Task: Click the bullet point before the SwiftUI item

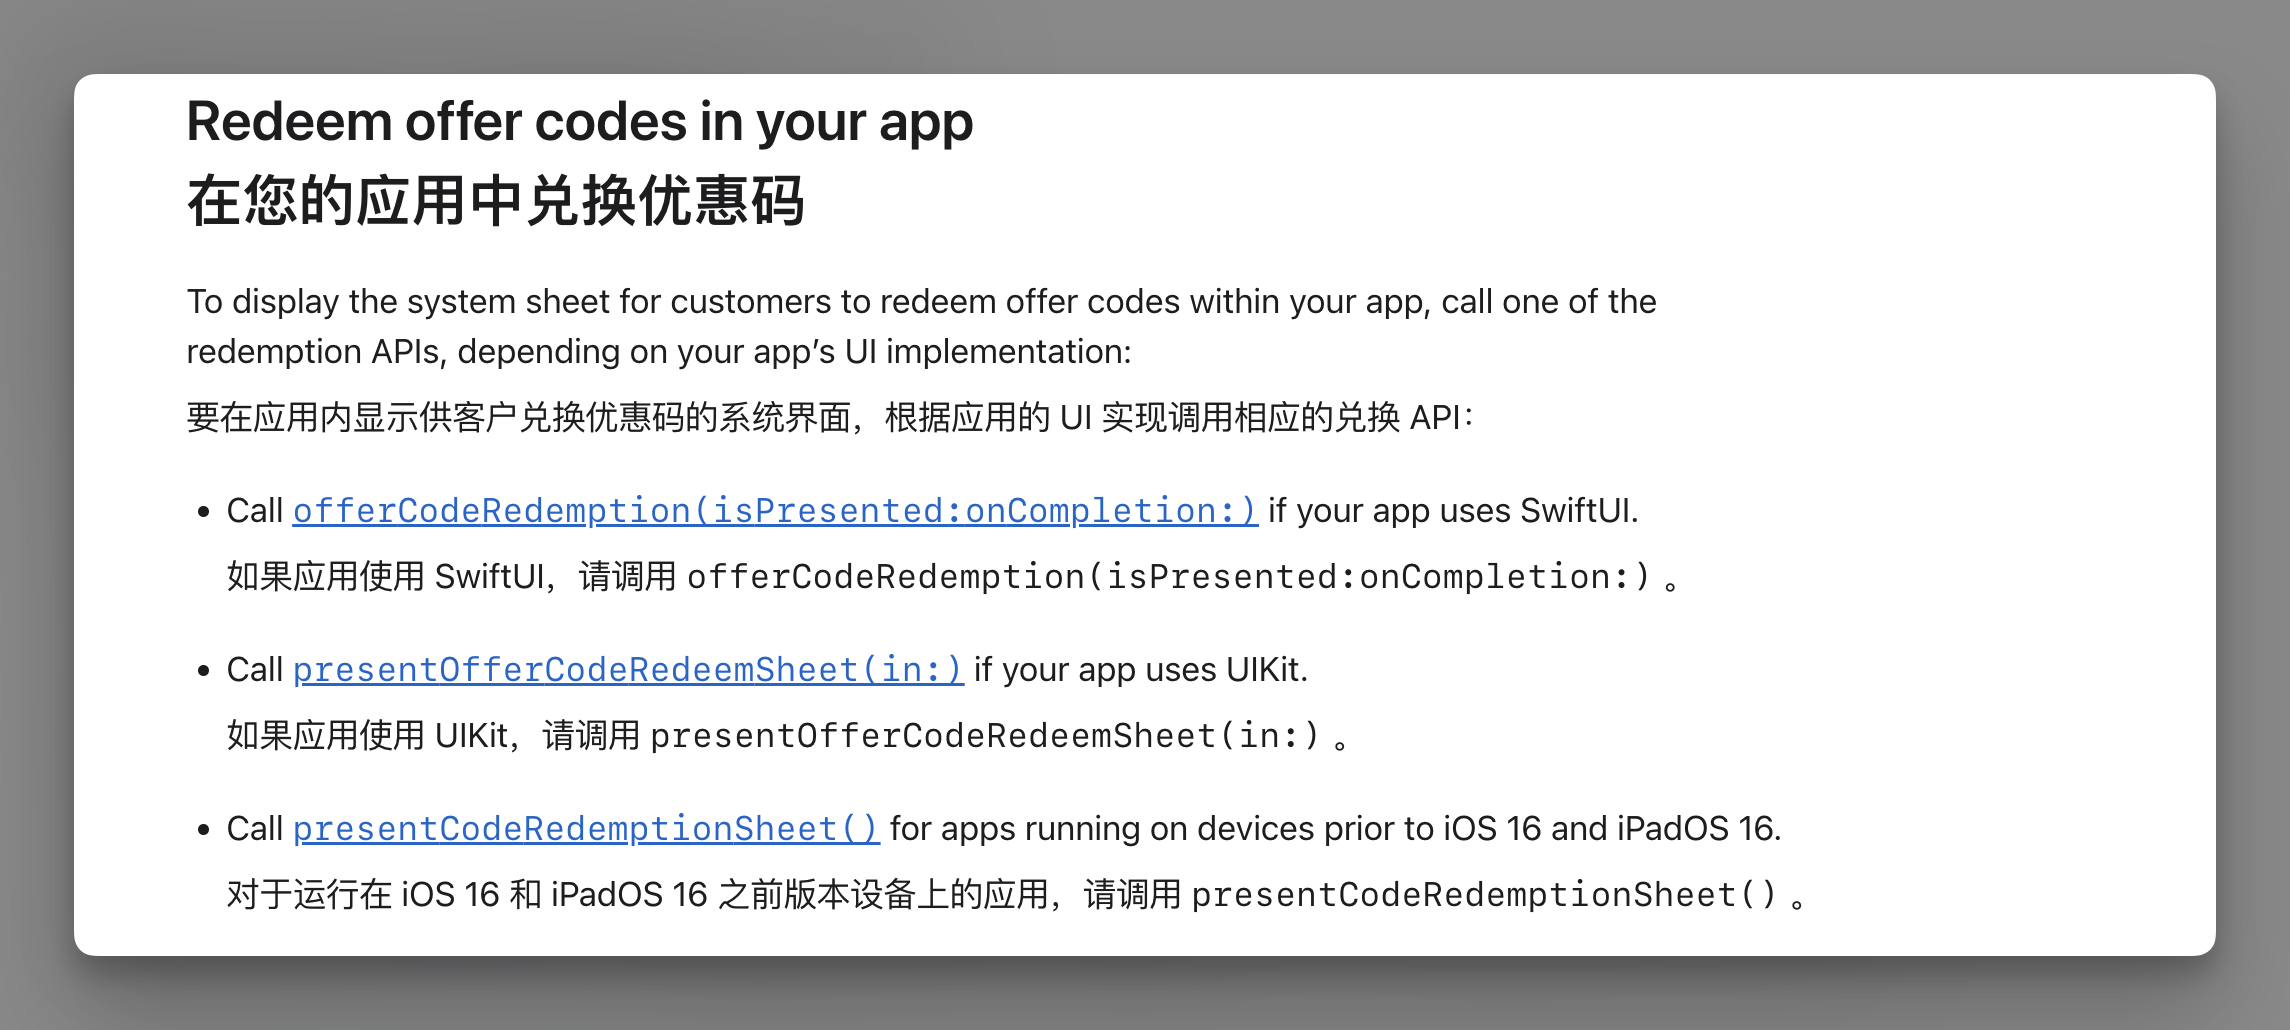Action: click(x=204, y=512)
